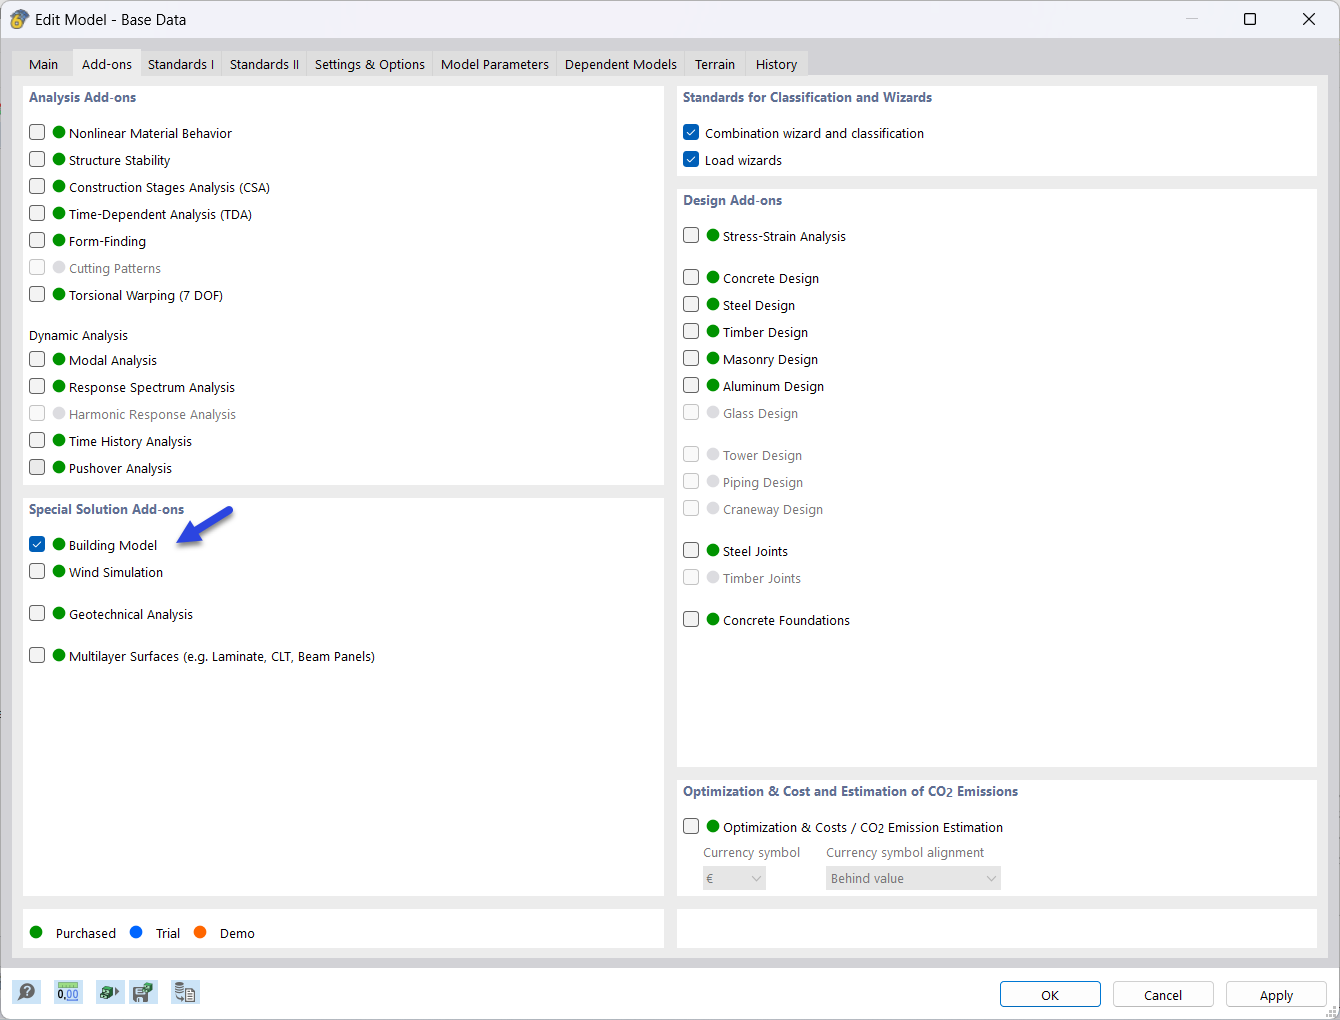Uncheck the Building Model add-on

(37, 543)
